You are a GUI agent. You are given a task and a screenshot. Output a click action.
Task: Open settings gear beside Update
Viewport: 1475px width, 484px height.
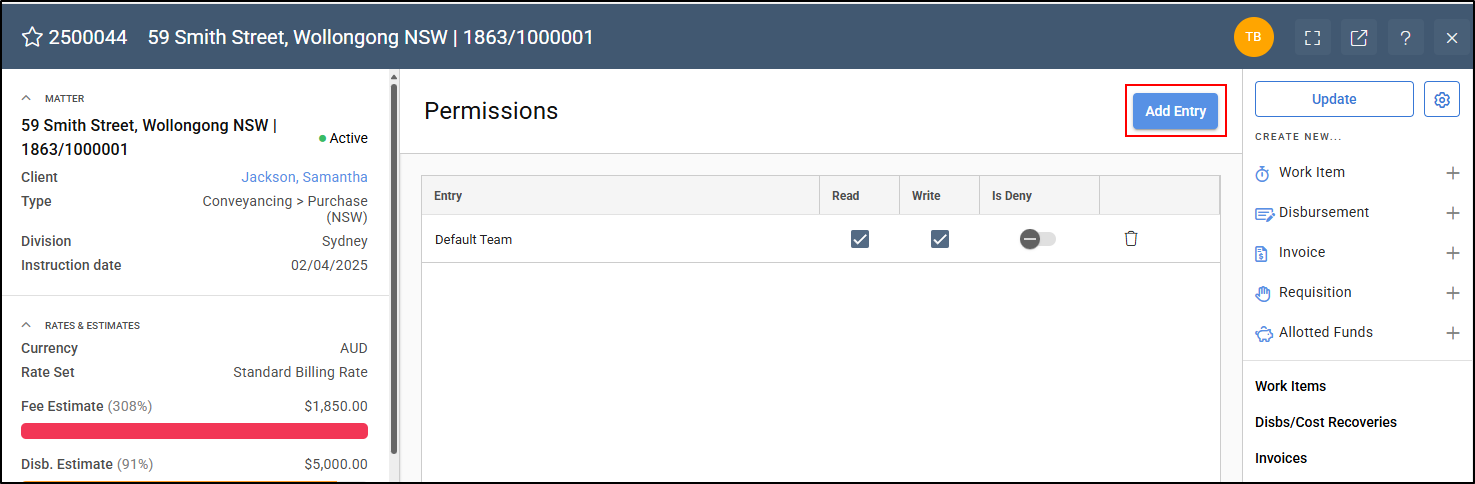click(1441, 100)
